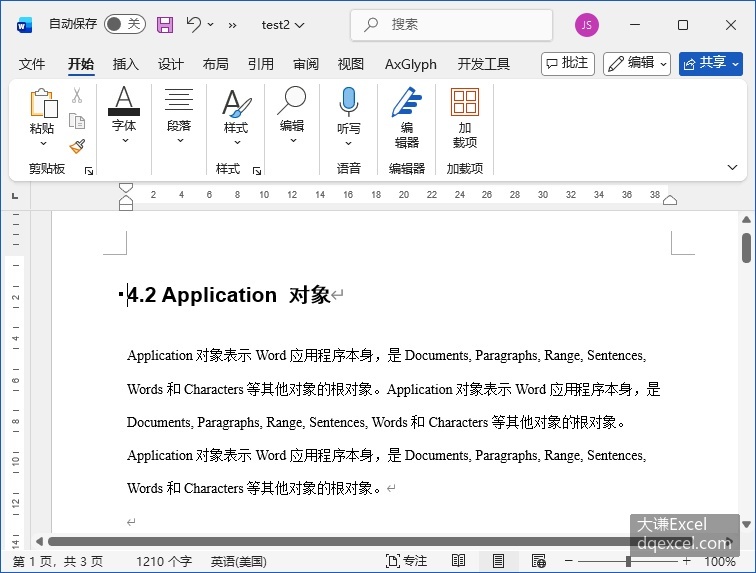Open the 样式 styles pane dialog launcher
The width and height of the screenshot is (756, 573).
pyautogui.click(x=257, y=170)
